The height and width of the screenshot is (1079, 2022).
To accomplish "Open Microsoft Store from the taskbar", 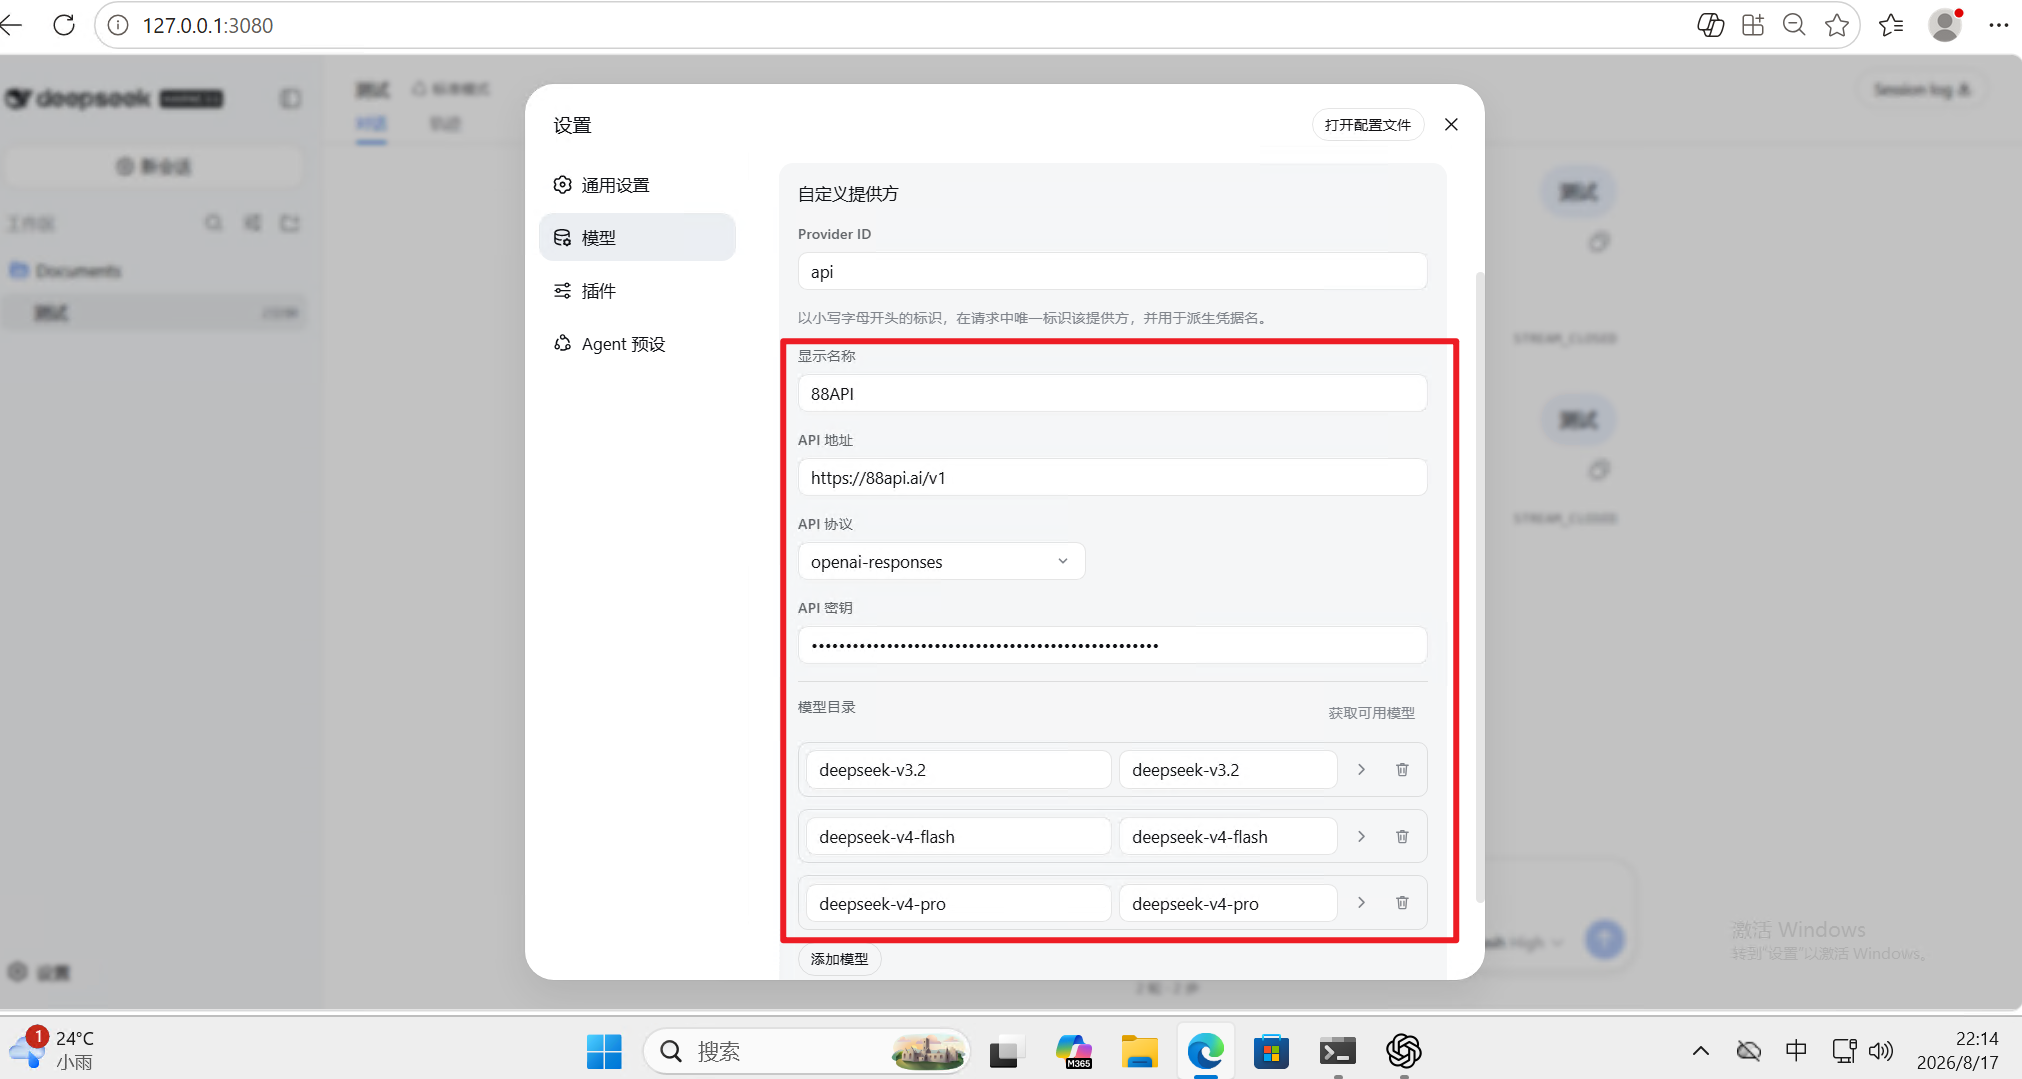I will 1271,1051.
